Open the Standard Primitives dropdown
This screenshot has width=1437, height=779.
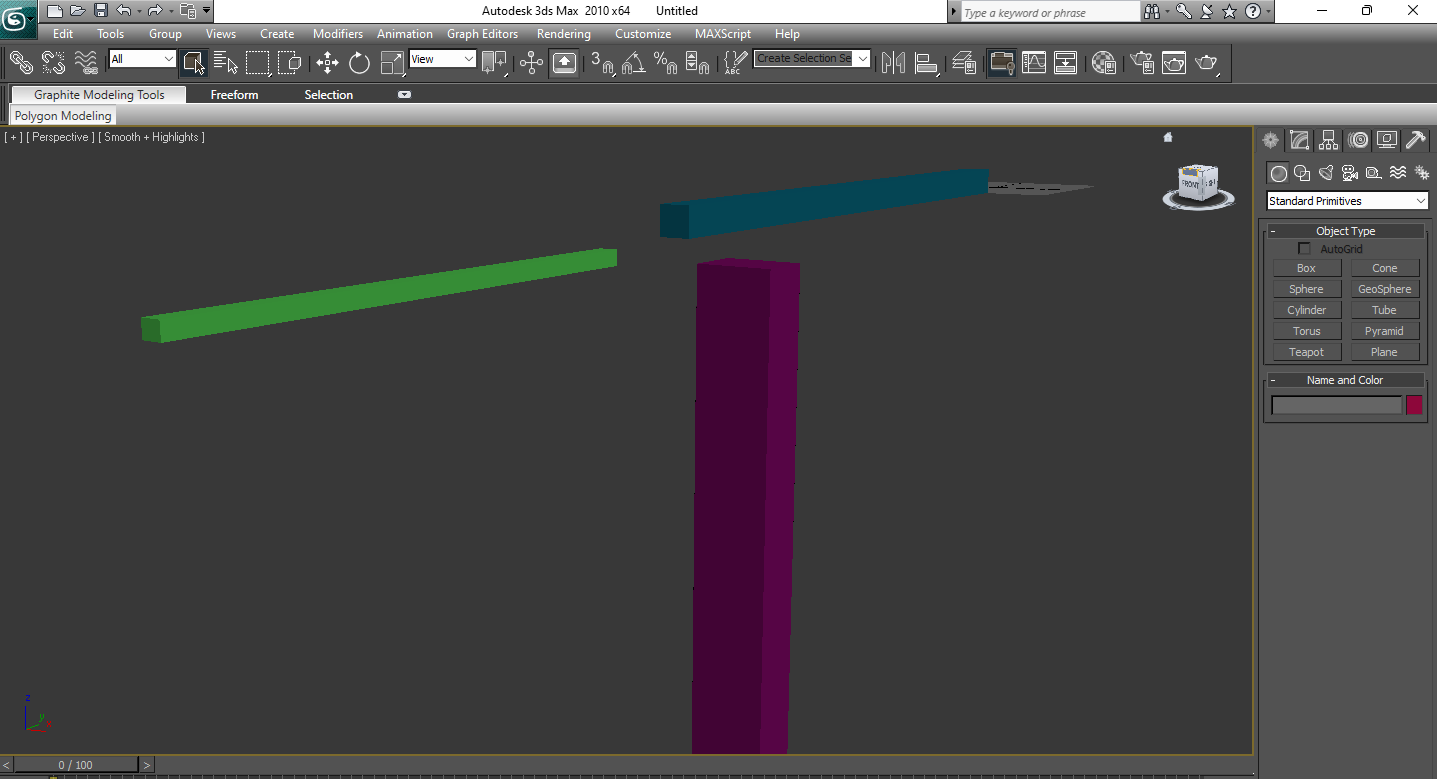tap(1347, 201)
